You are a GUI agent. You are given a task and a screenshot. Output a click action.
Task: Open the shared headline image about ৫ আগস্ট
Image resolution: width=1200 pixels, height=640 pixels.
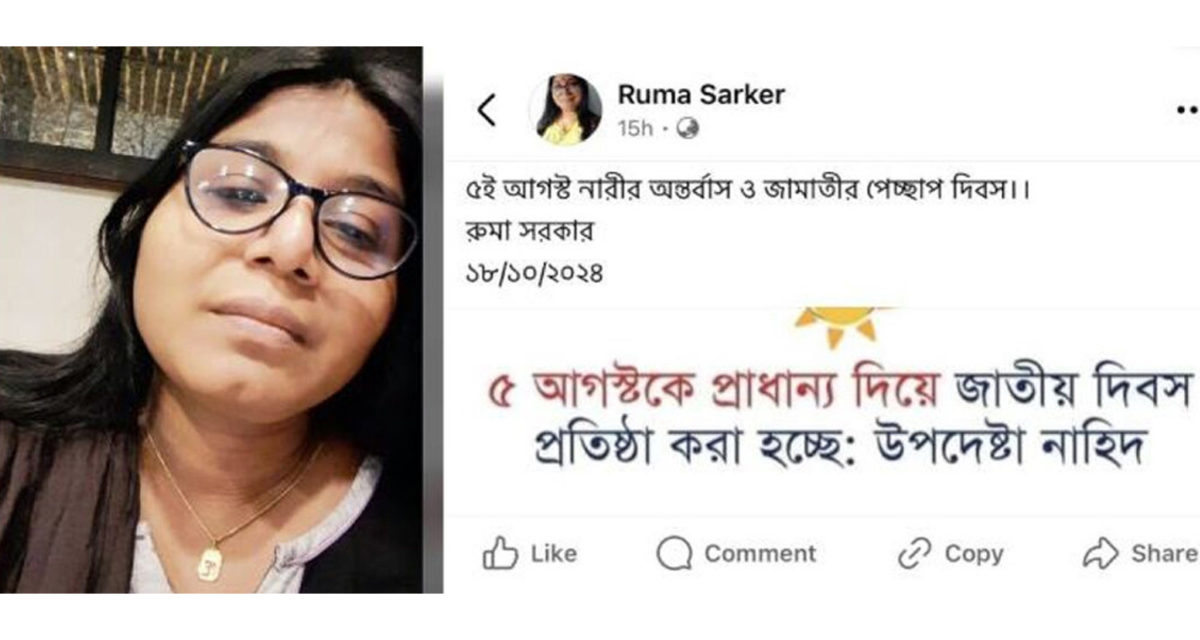(x=821, y=412)
